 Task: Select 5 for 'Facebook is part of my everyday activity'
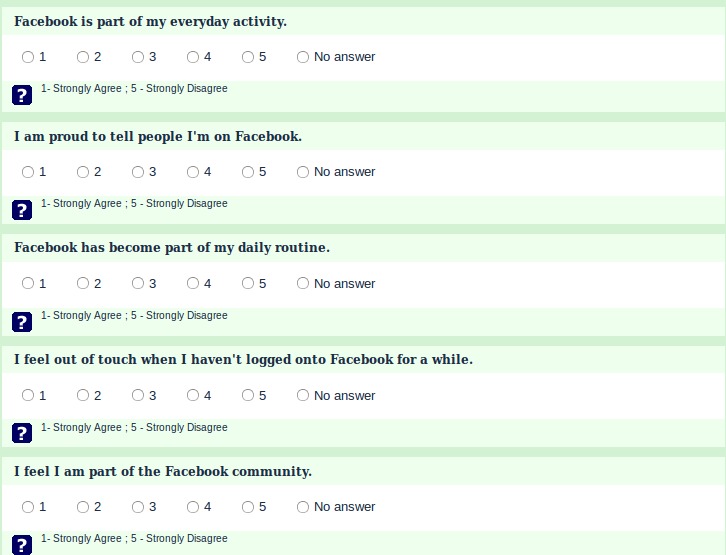(x=248, y=57)
